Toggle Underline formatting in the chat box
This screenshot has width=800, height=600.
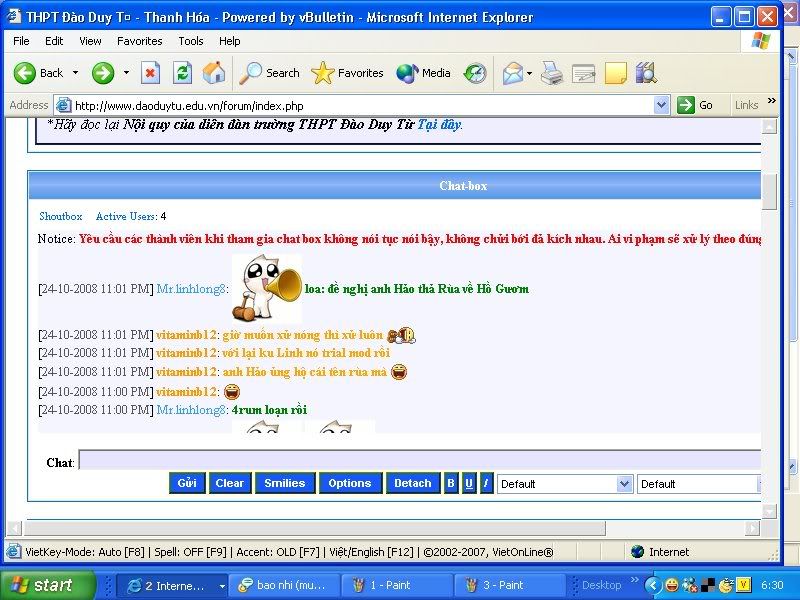[x=469, y=483]
